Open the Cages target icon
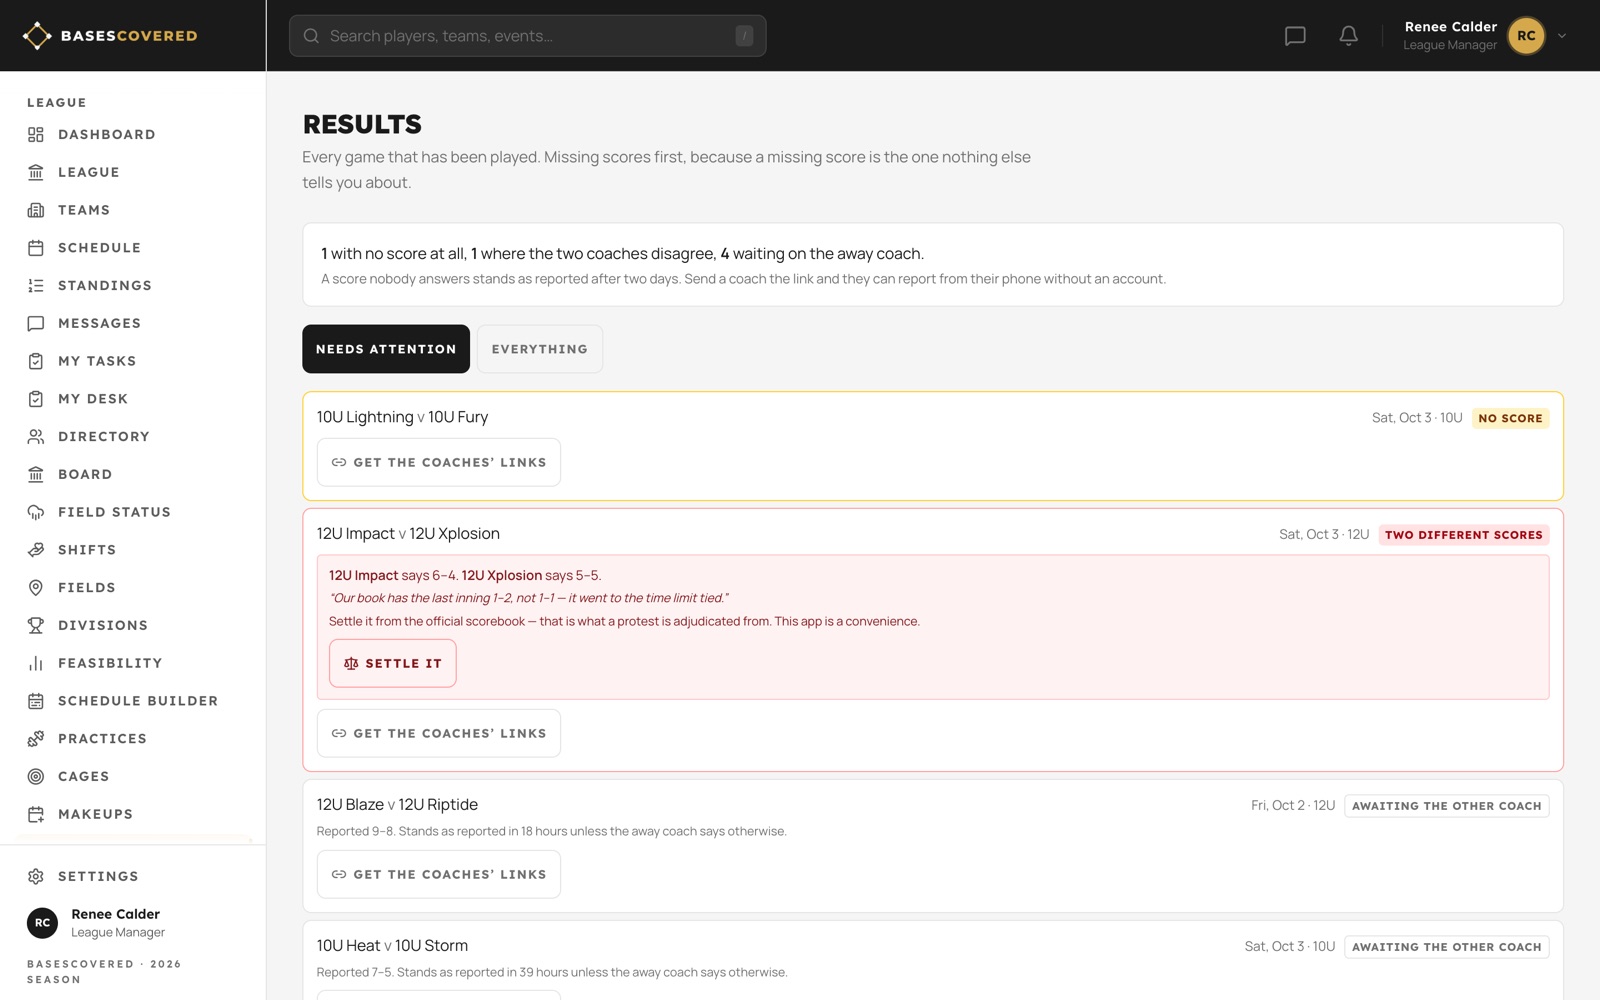This screenshot has height=1000, width=1600. 36,776
